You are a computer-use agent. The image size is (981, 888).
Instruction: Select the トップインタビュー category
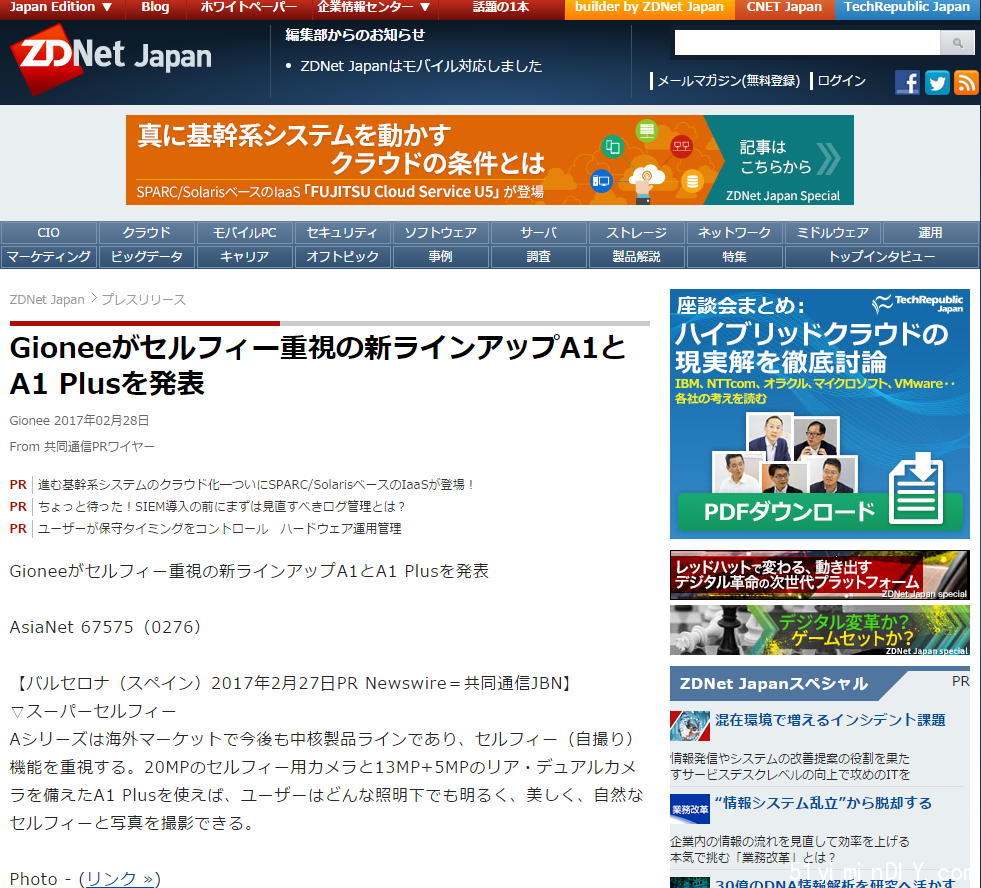click(x=882, y=257)
